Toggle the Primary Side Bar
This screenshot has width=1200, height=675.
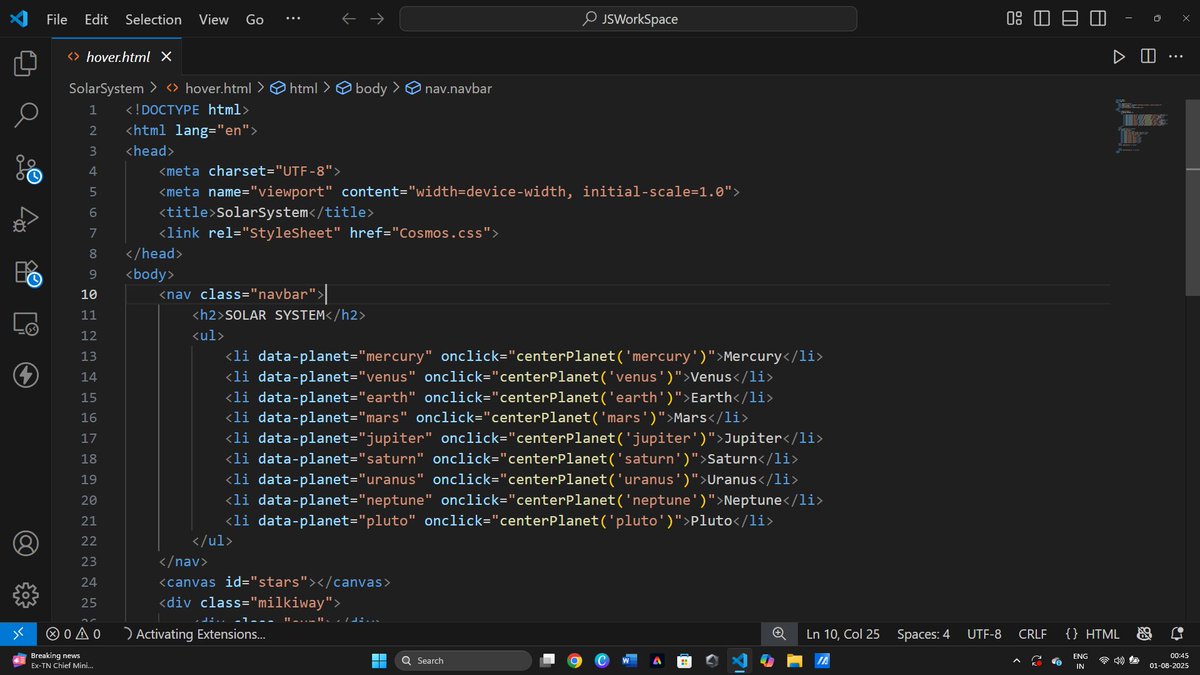[x=1042, y=19]
